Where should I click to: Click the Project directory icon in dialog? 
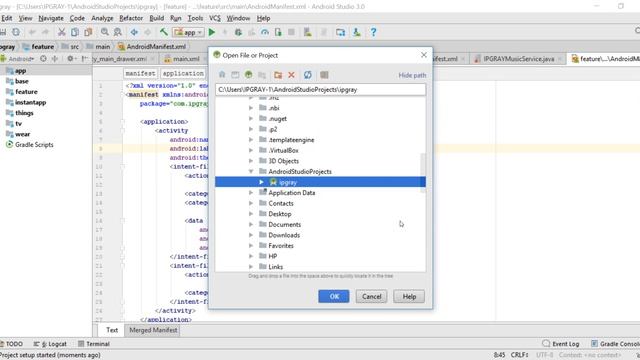click(x=249, y=75)
